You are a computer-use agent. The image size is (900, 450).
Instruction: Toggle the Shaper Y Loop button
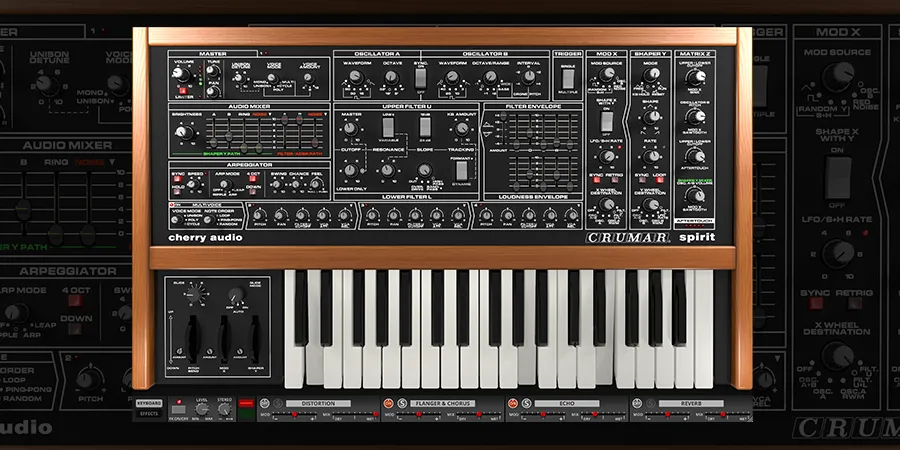pos(660,180)
